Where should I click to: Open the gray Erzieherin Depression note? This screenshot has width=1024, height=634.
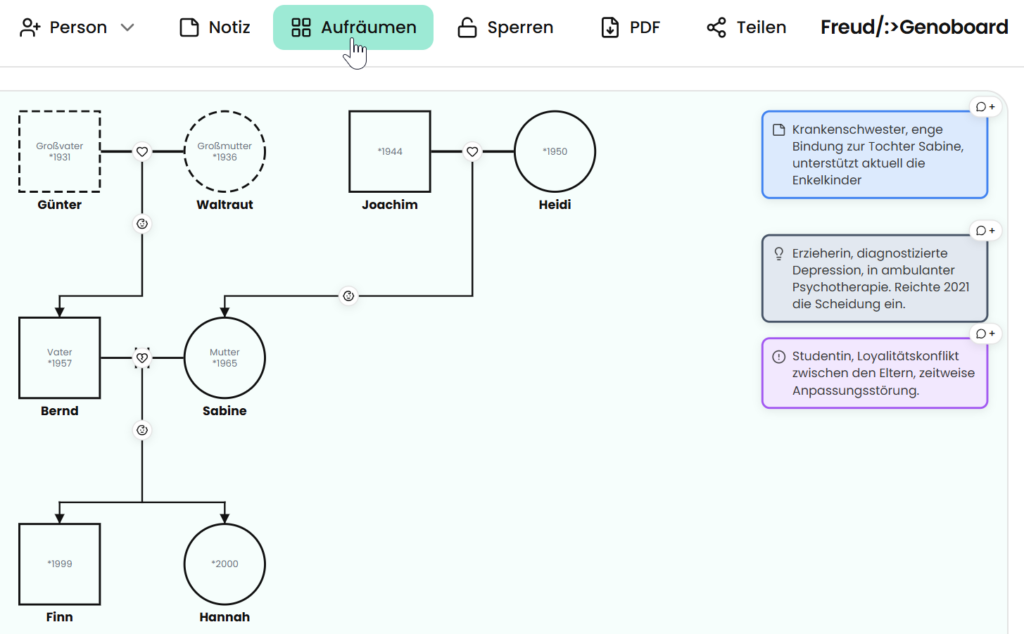874,279
